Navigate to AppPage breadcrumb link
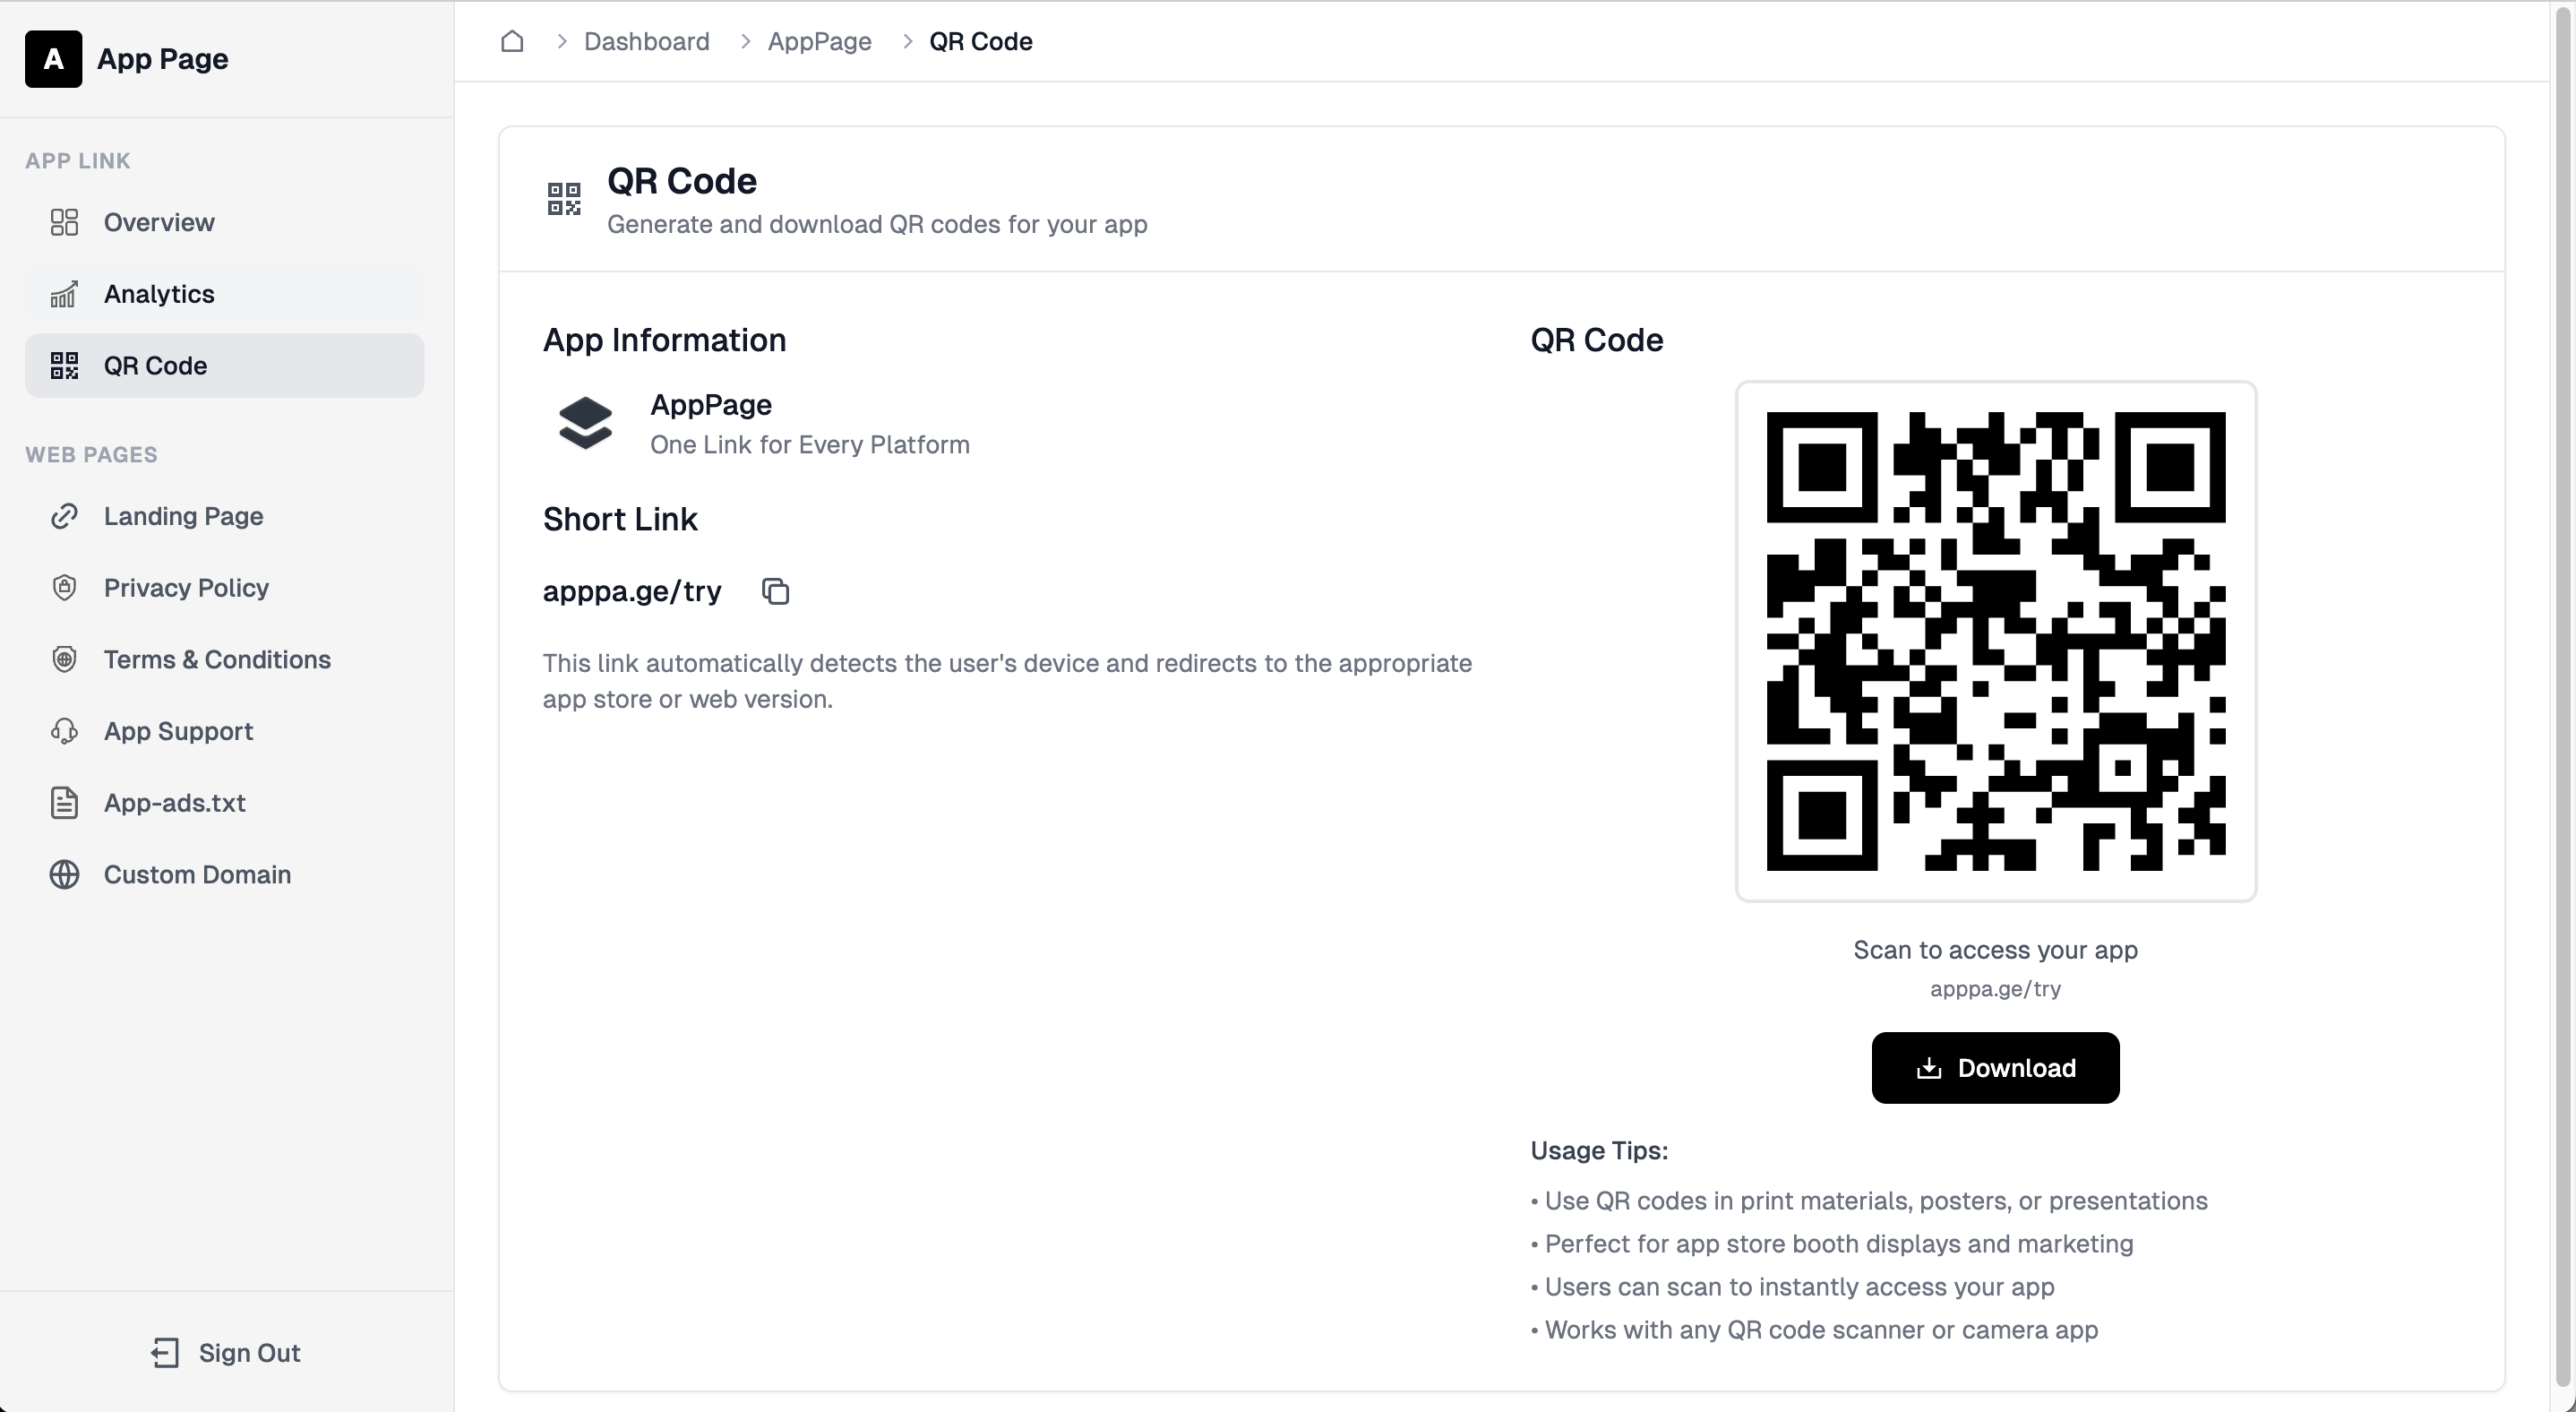Viewport: 2576px width, 1412px height. pyautogui.click(x=819, y=41)
